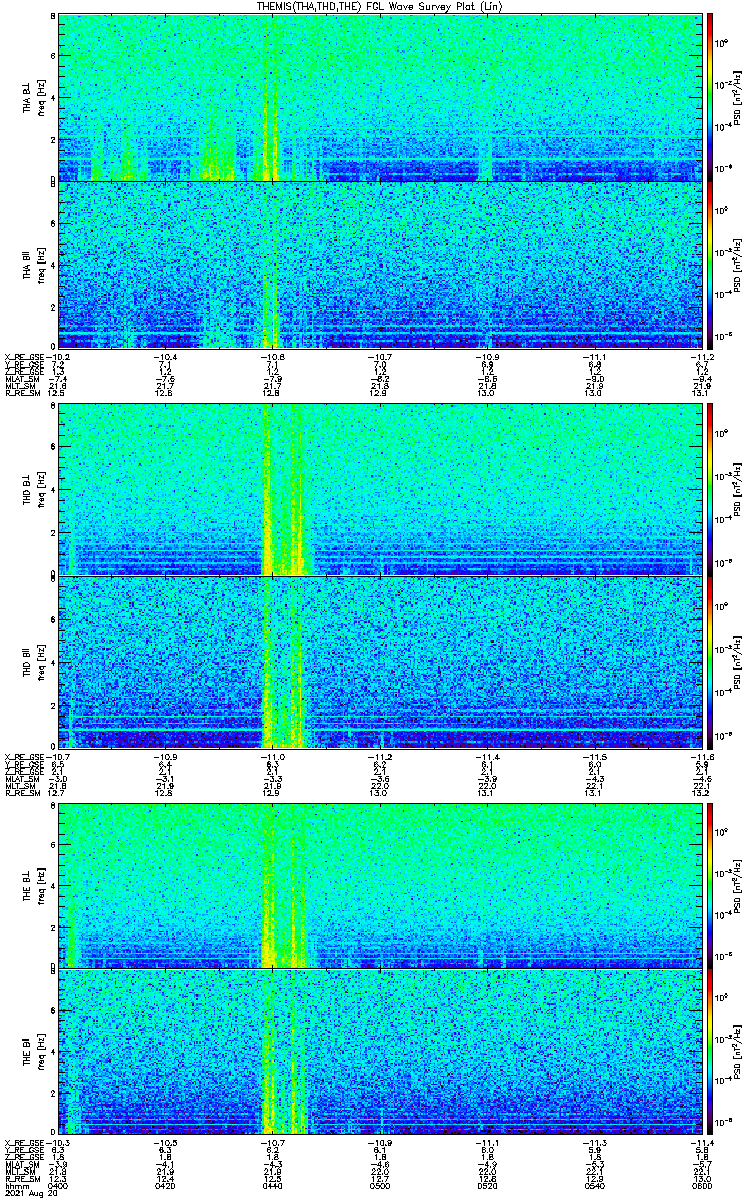Click 'X_RE_GSE' row label under THA panels
This screenshot has height=1200, width=750.
click(x=22, y=356)
